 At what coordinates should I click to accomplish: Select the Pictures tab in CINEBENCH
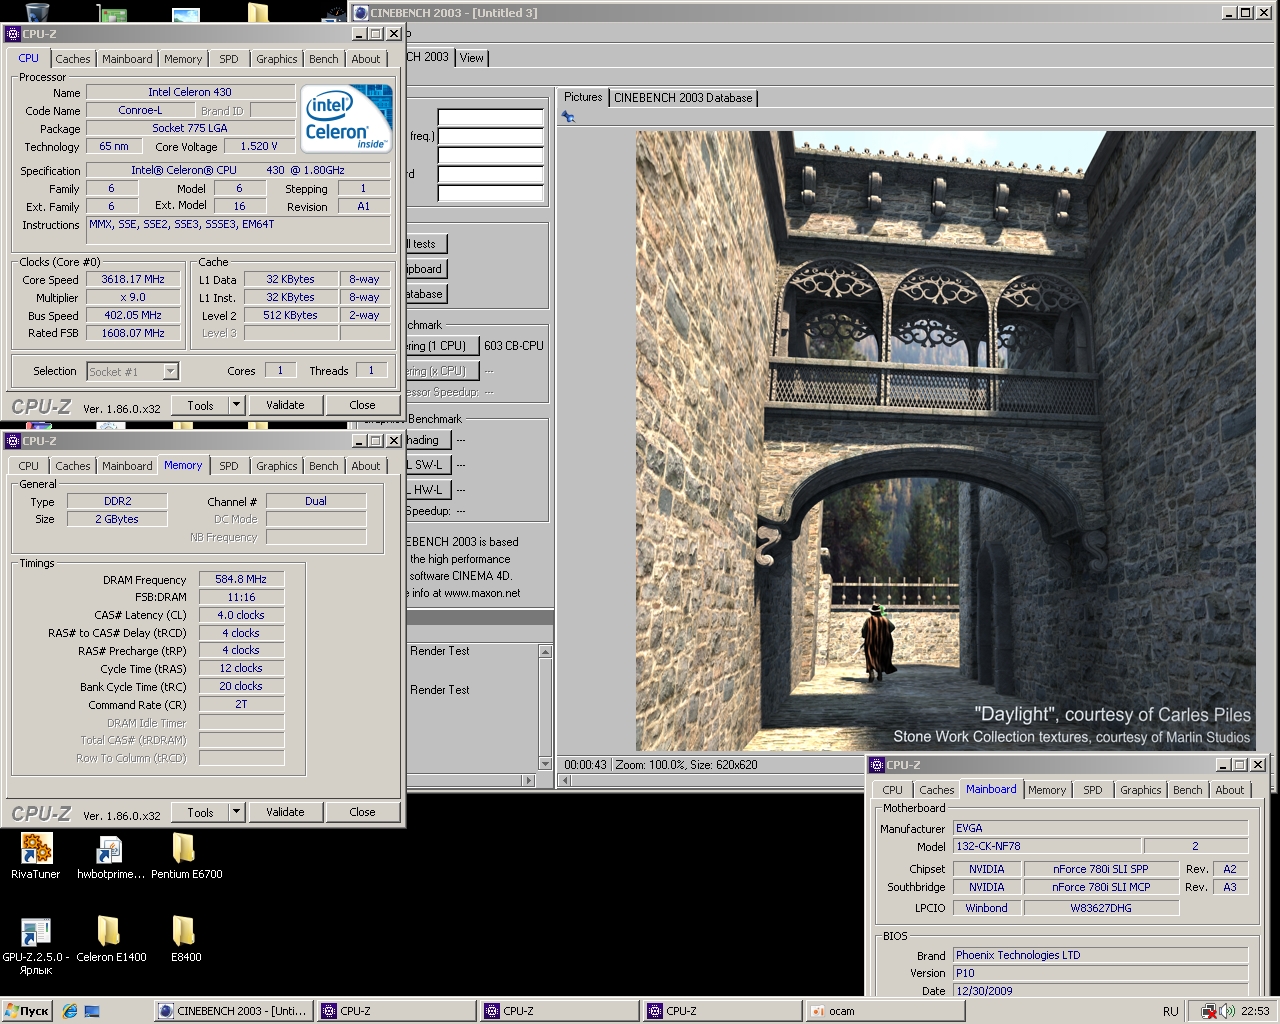click(x=583, y=97)
